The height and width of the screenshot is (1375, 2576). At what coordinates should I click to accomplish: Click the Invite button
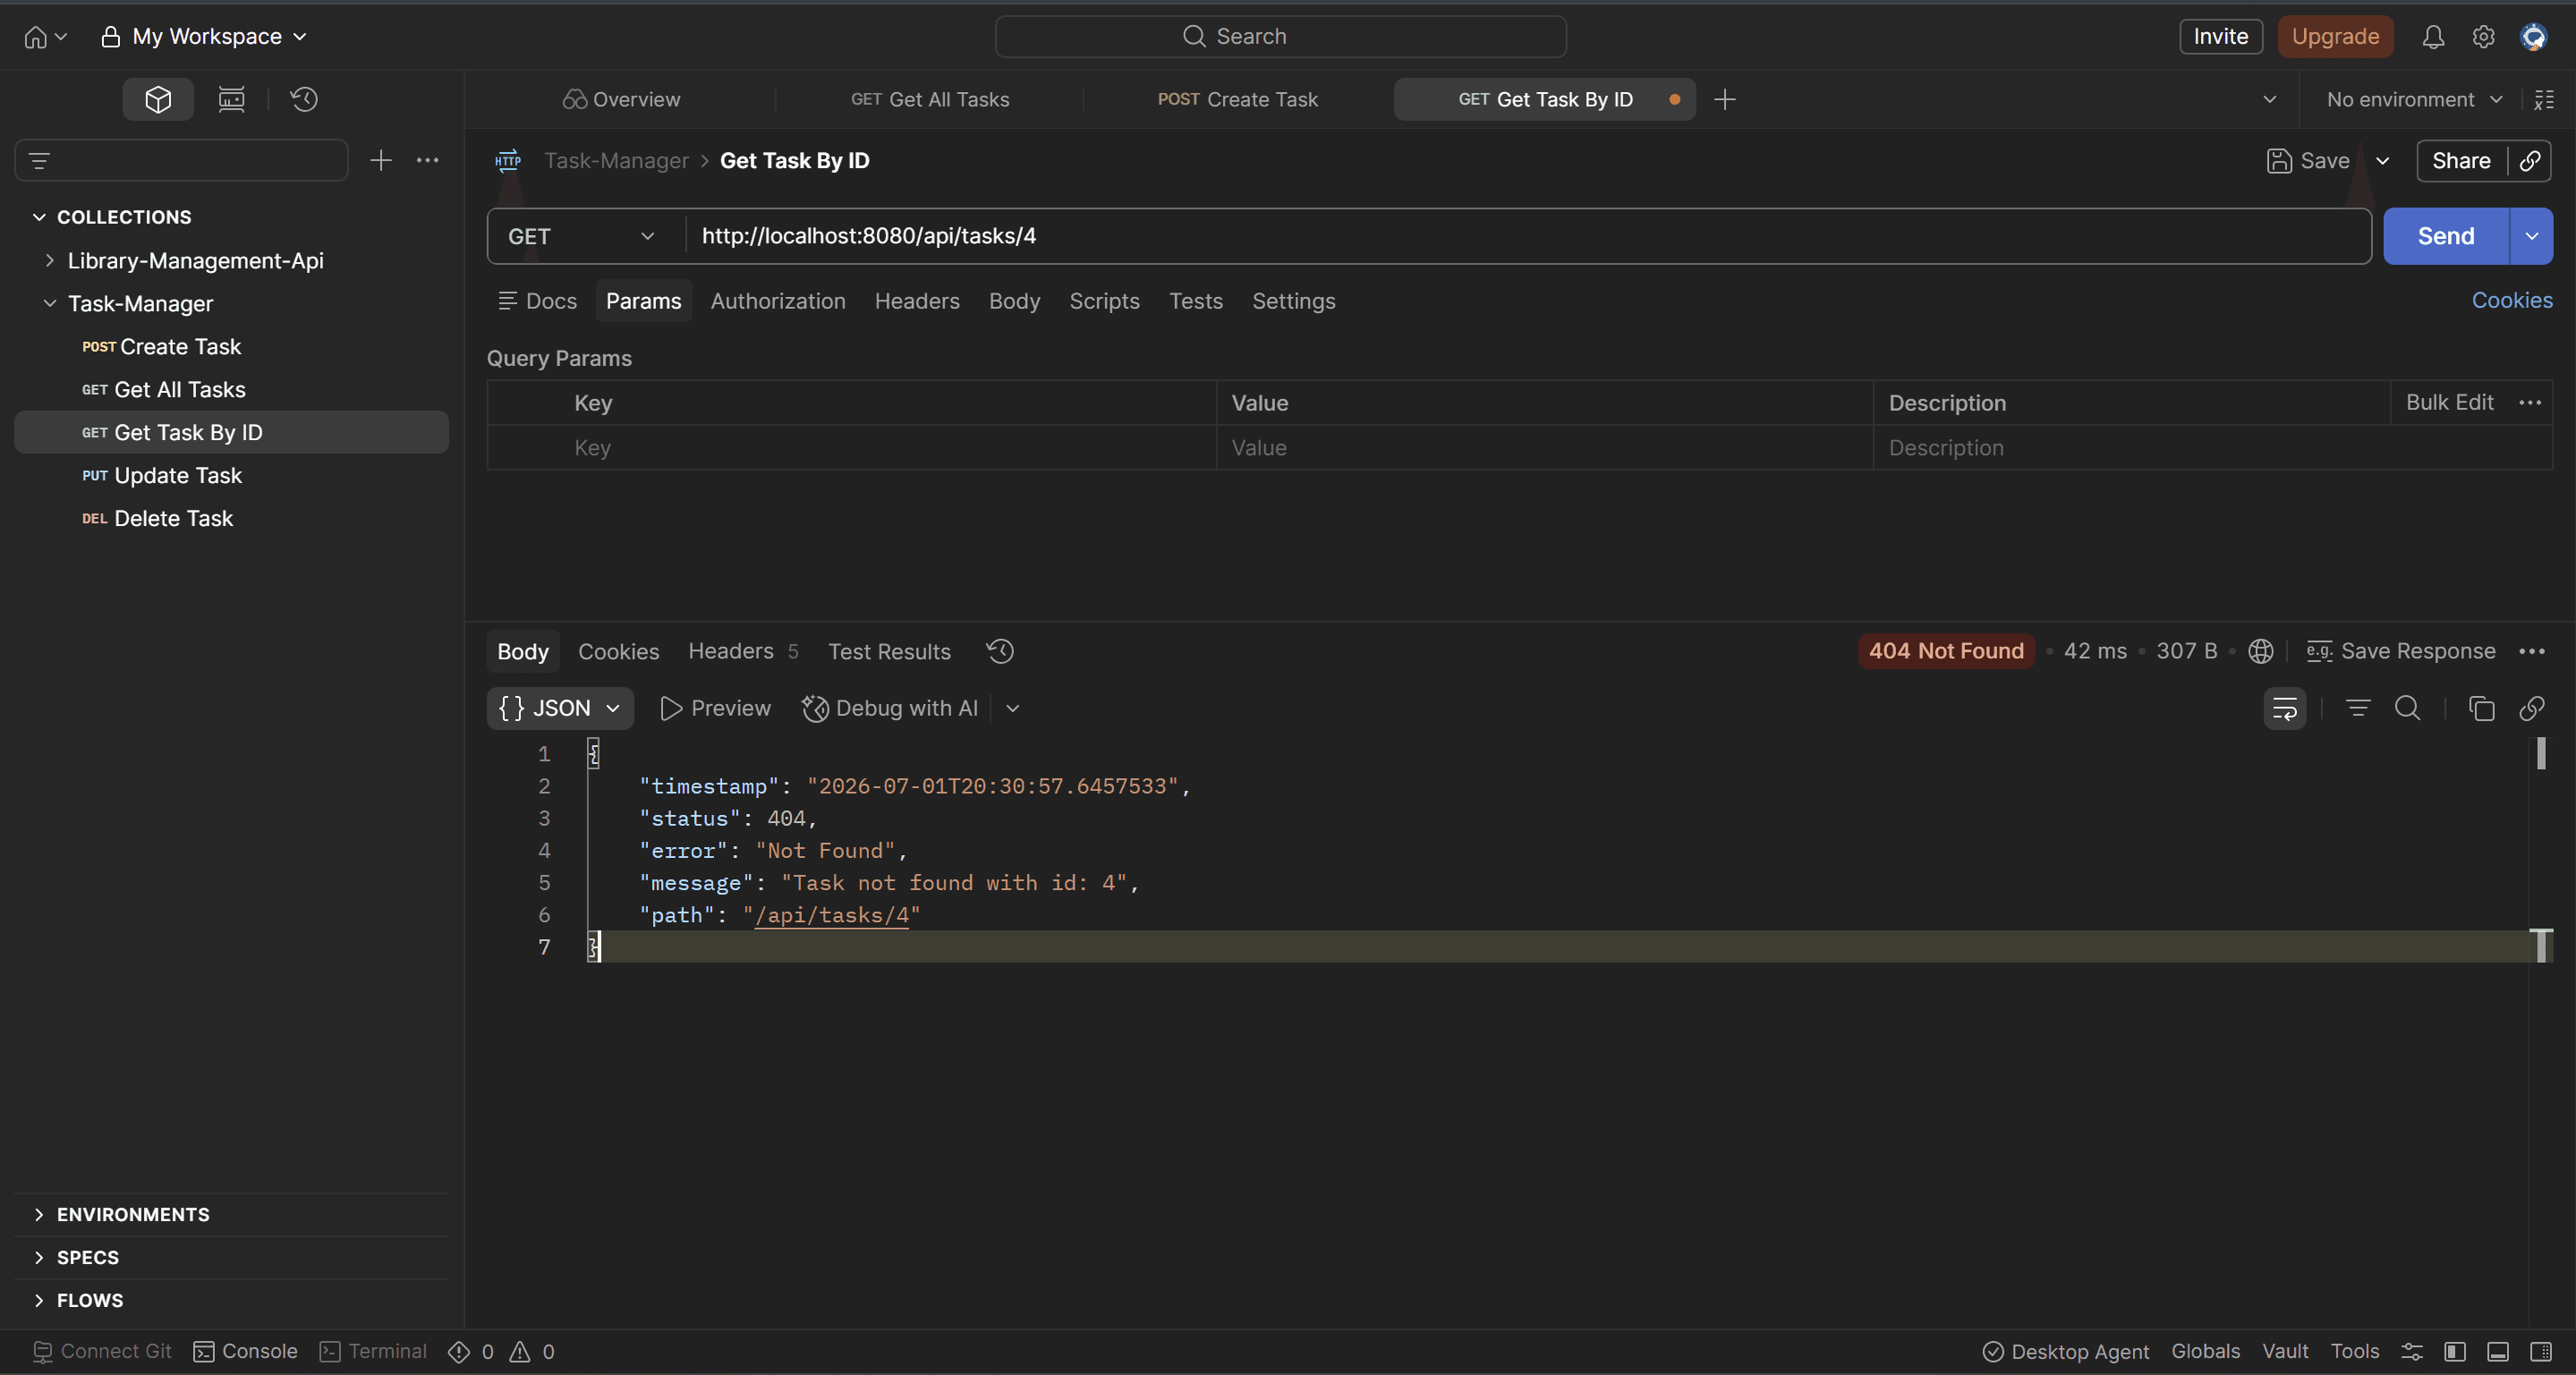[x=2220, y=37]
